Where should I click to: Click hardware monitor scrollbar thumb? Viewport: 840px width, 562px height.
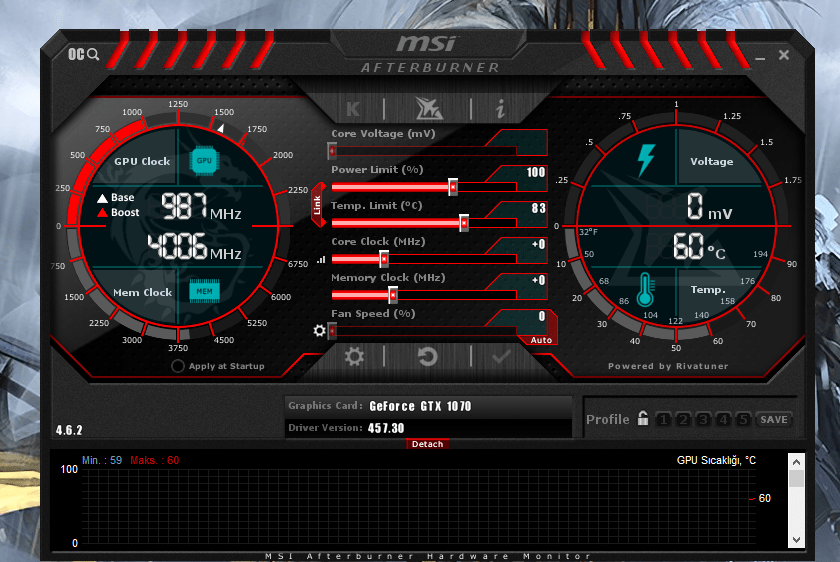(x=796, y=478)
